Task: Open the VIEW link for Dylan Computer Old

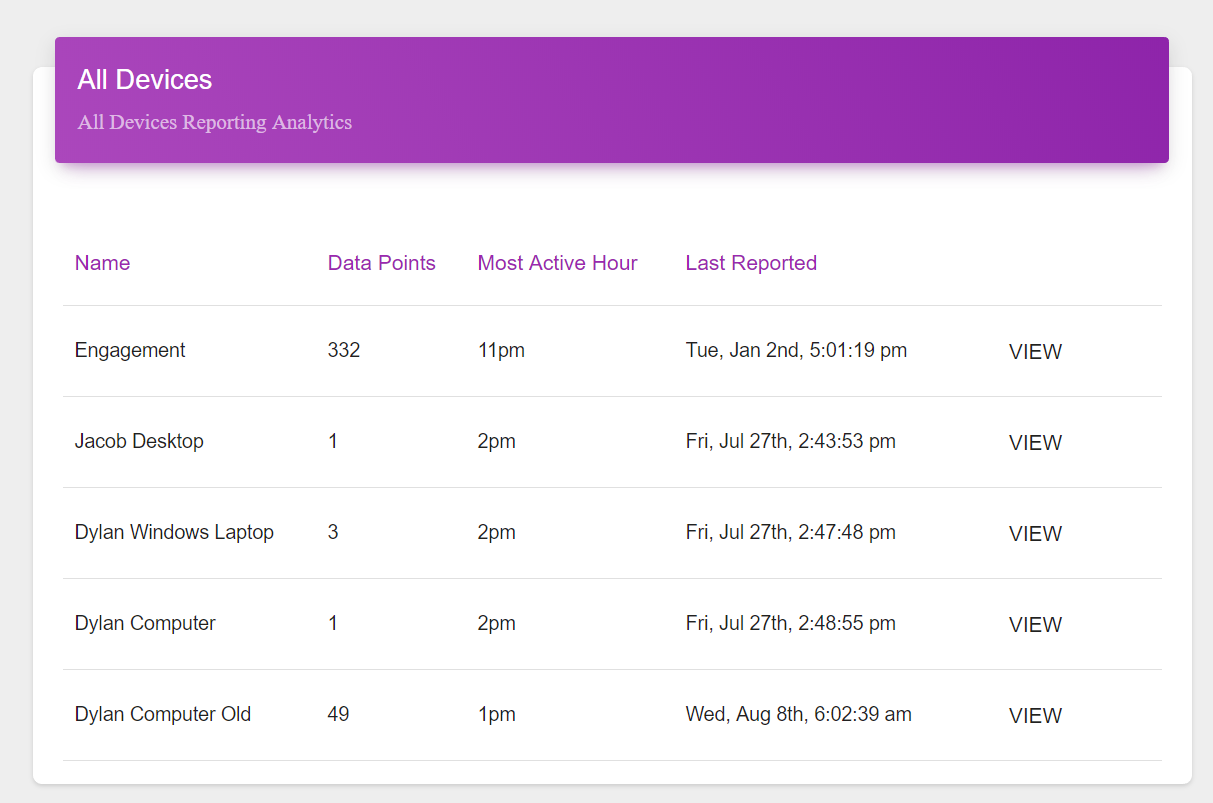Action: [x=1035, y=716]
